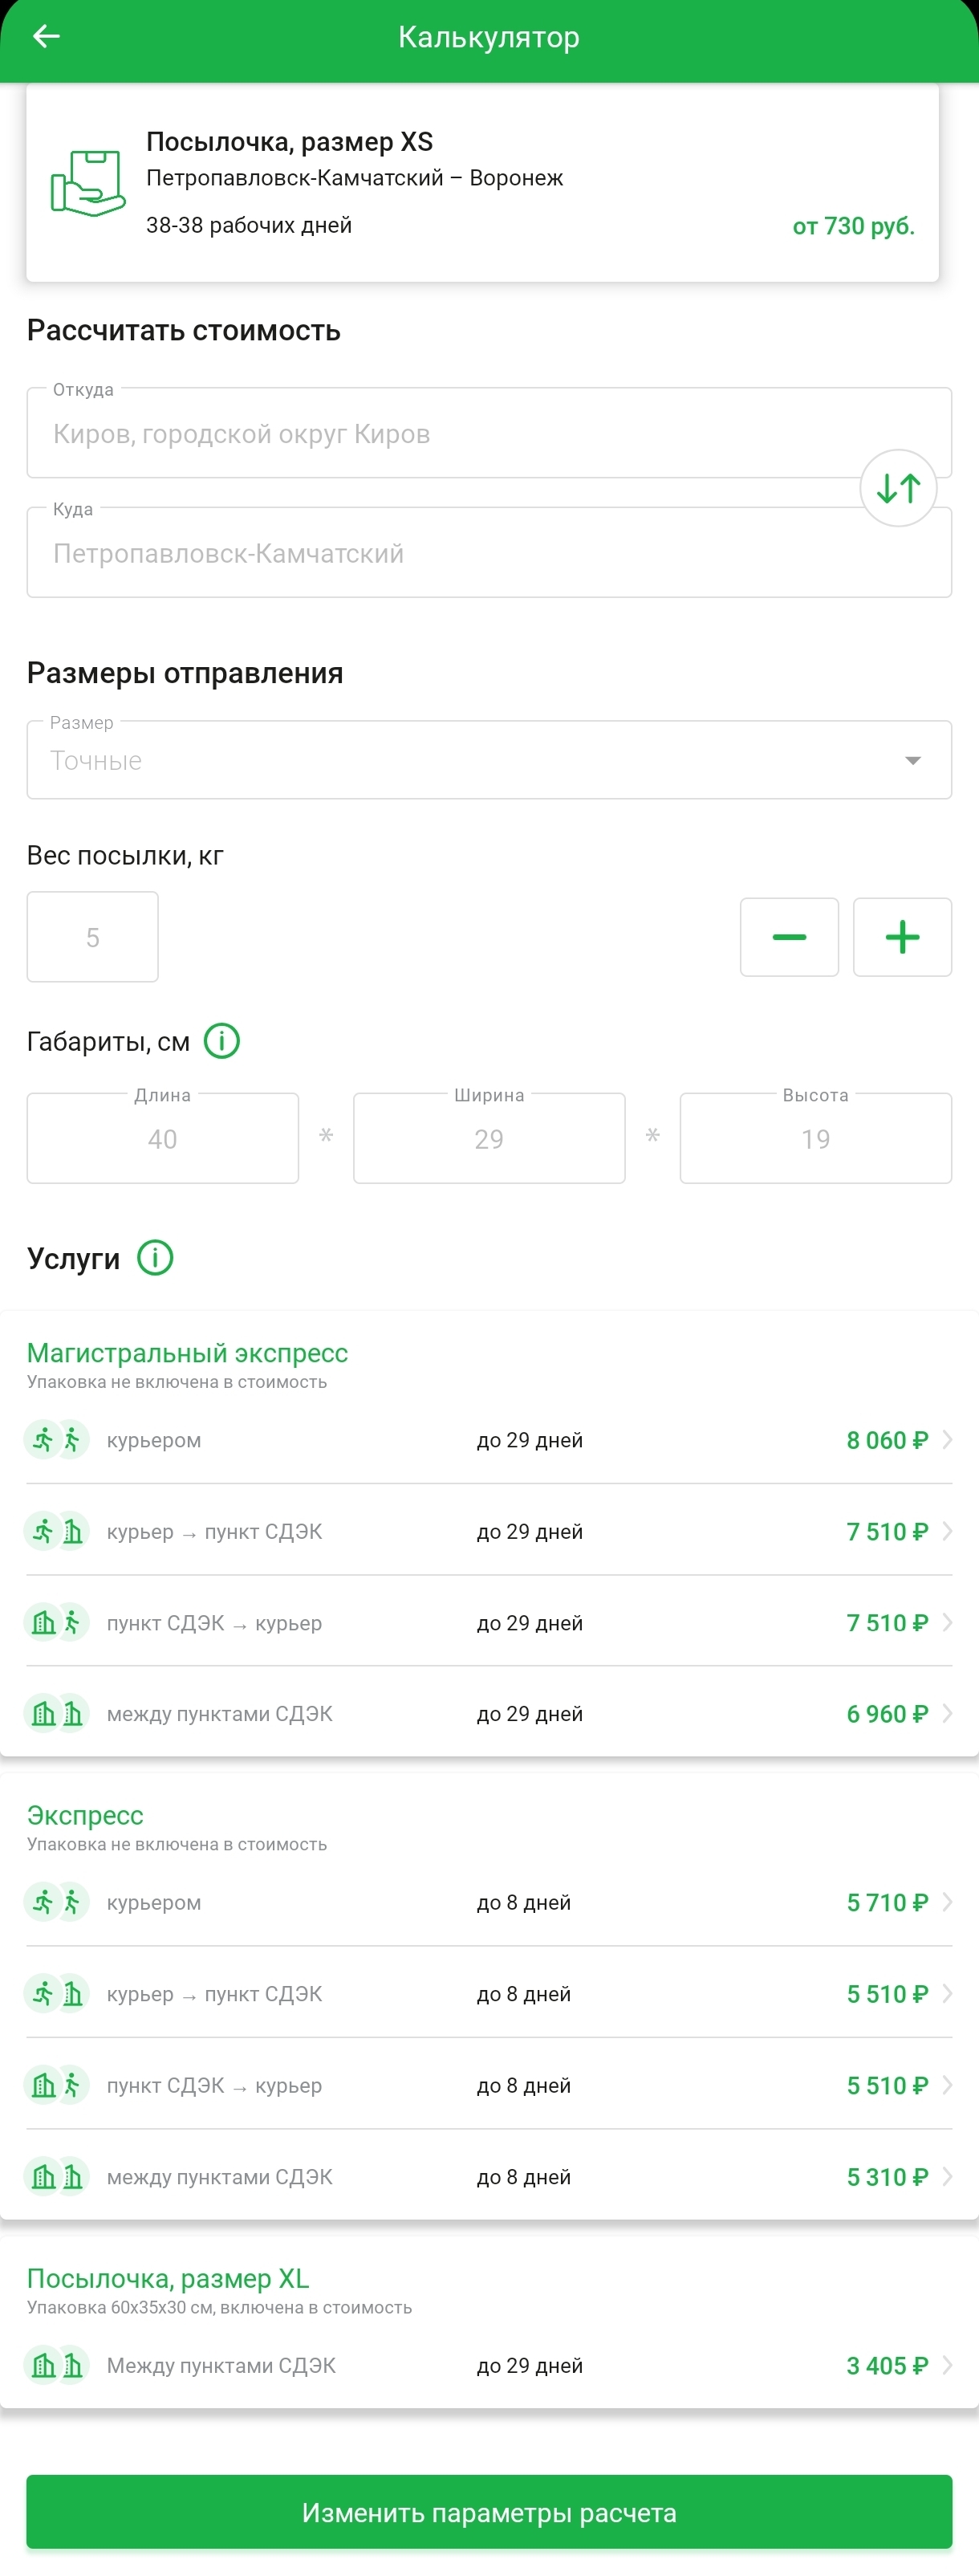
Task: Choose Магистральный экспресс between СДЭК points, 6 960 ₽
Action: pos(489,1714)
